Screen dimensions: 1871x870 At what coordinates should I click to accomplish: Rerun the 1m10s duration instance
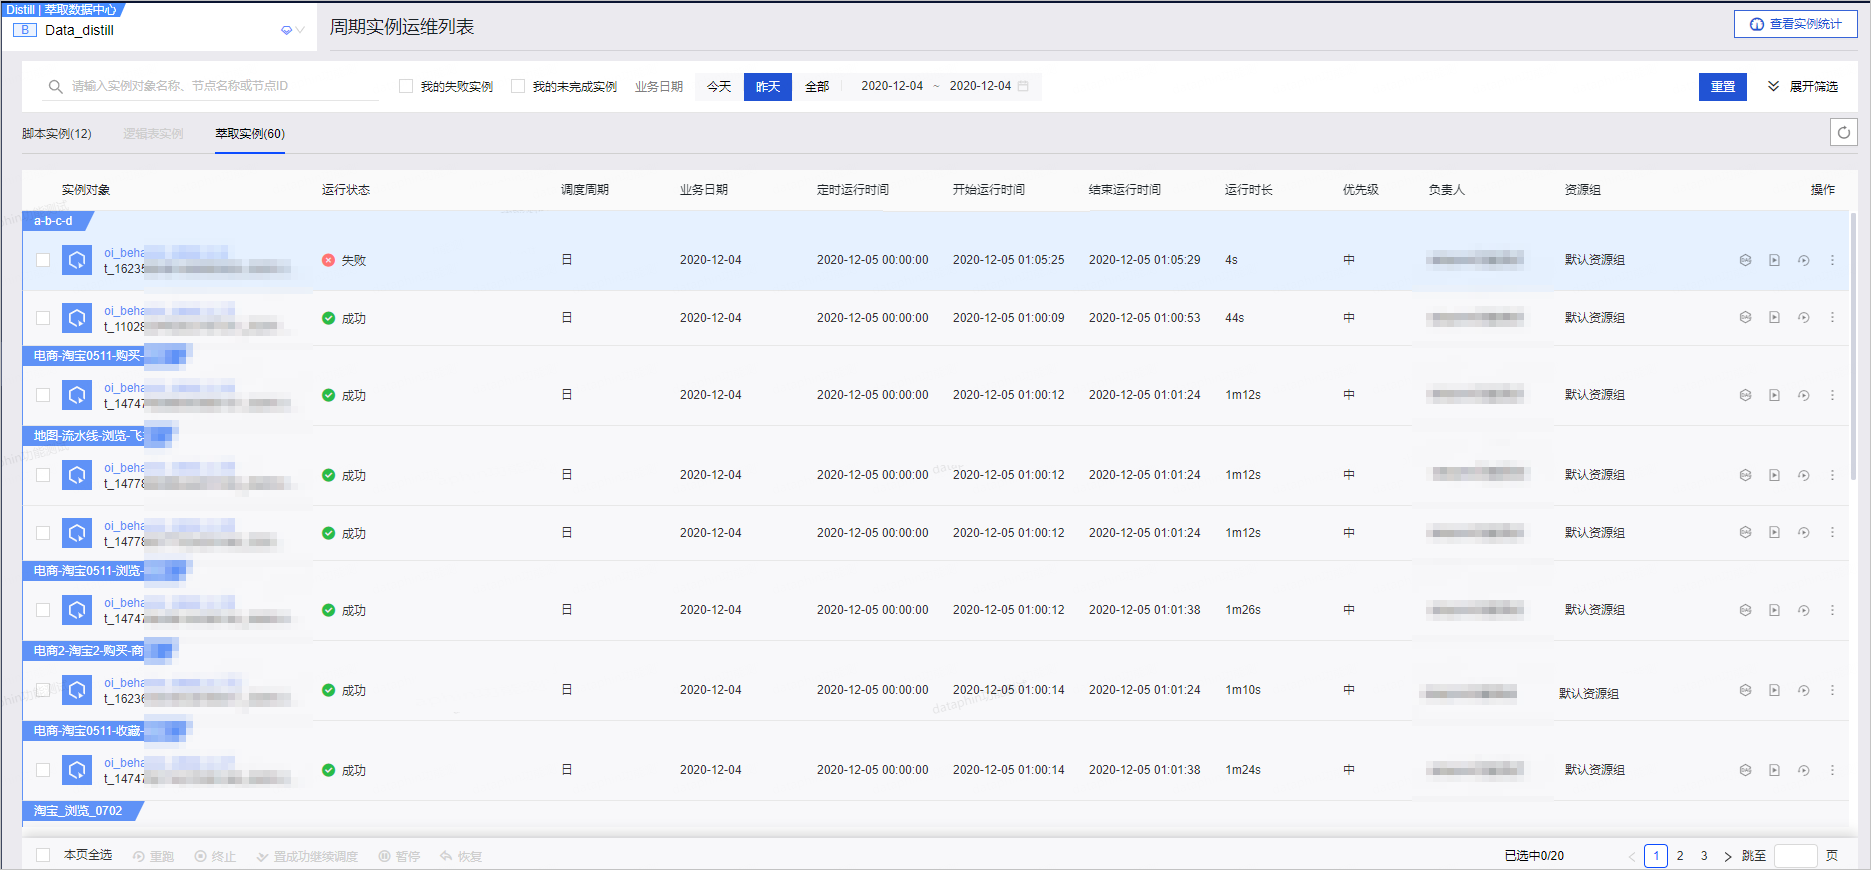[x=1803, y=690]
